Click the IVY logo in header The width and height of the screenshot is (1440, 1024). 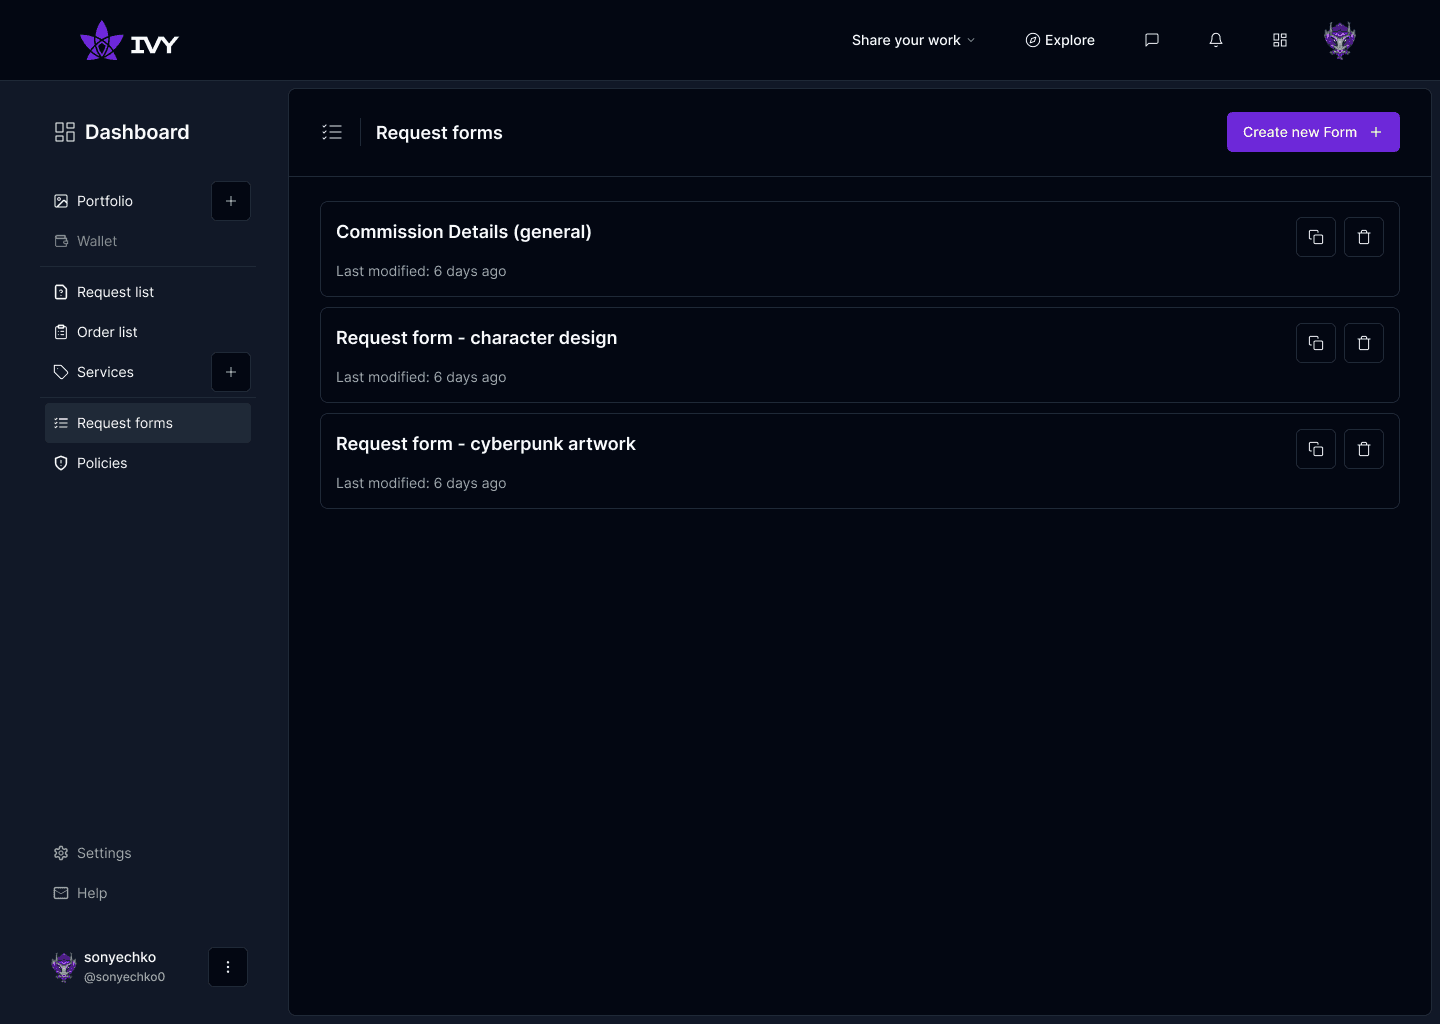point(129,41)
